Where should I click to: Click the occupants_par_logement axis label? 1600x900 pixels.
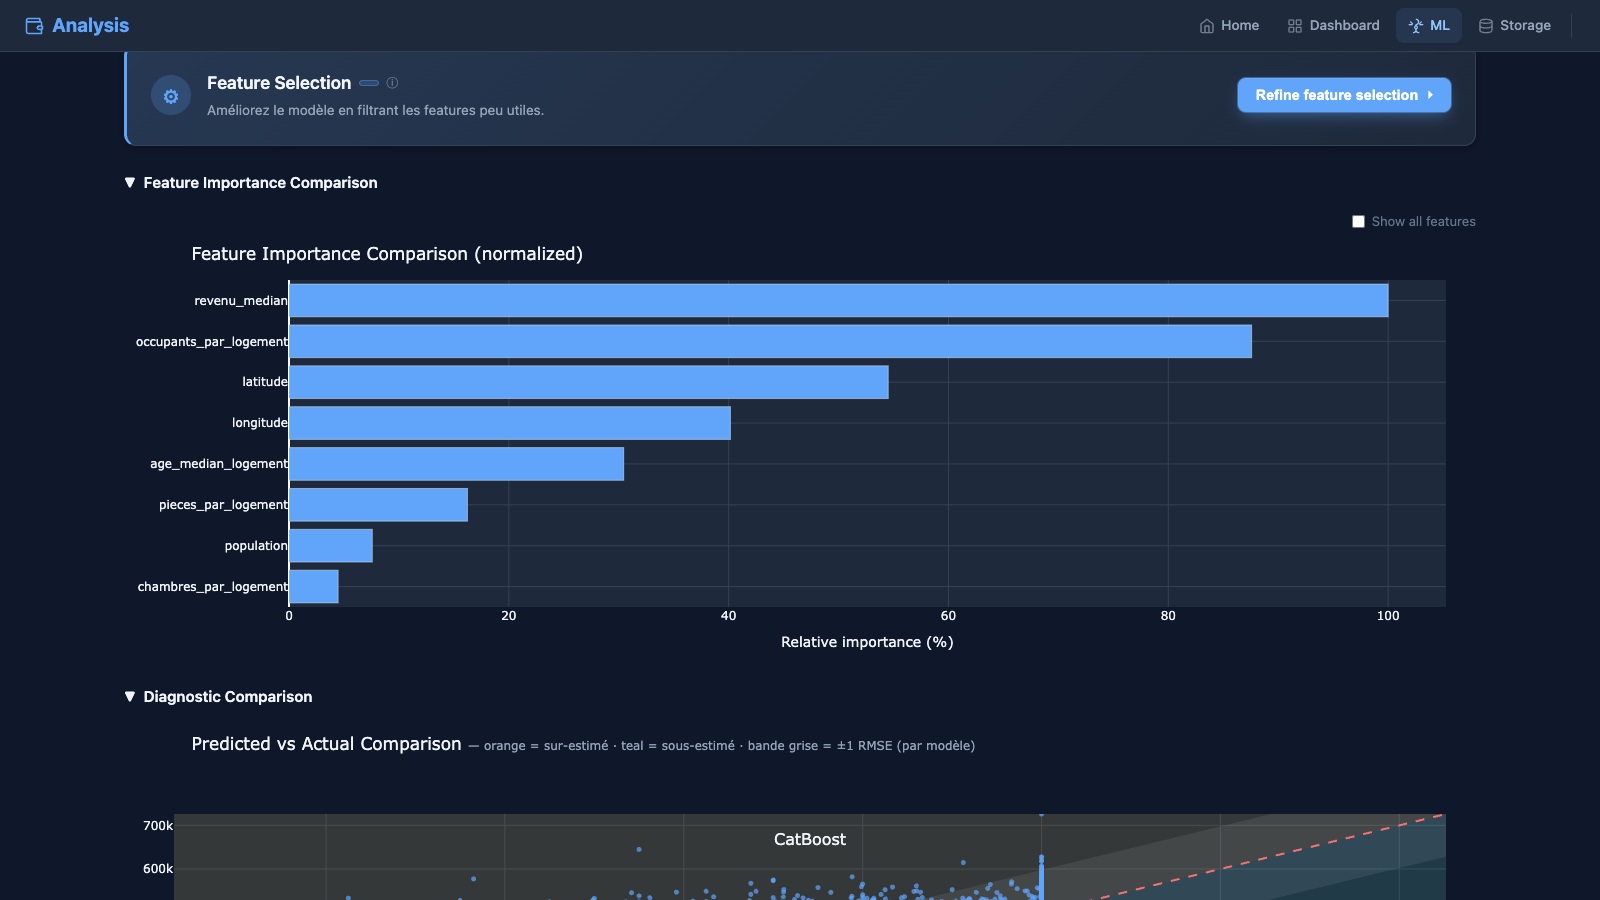[212, 342]
